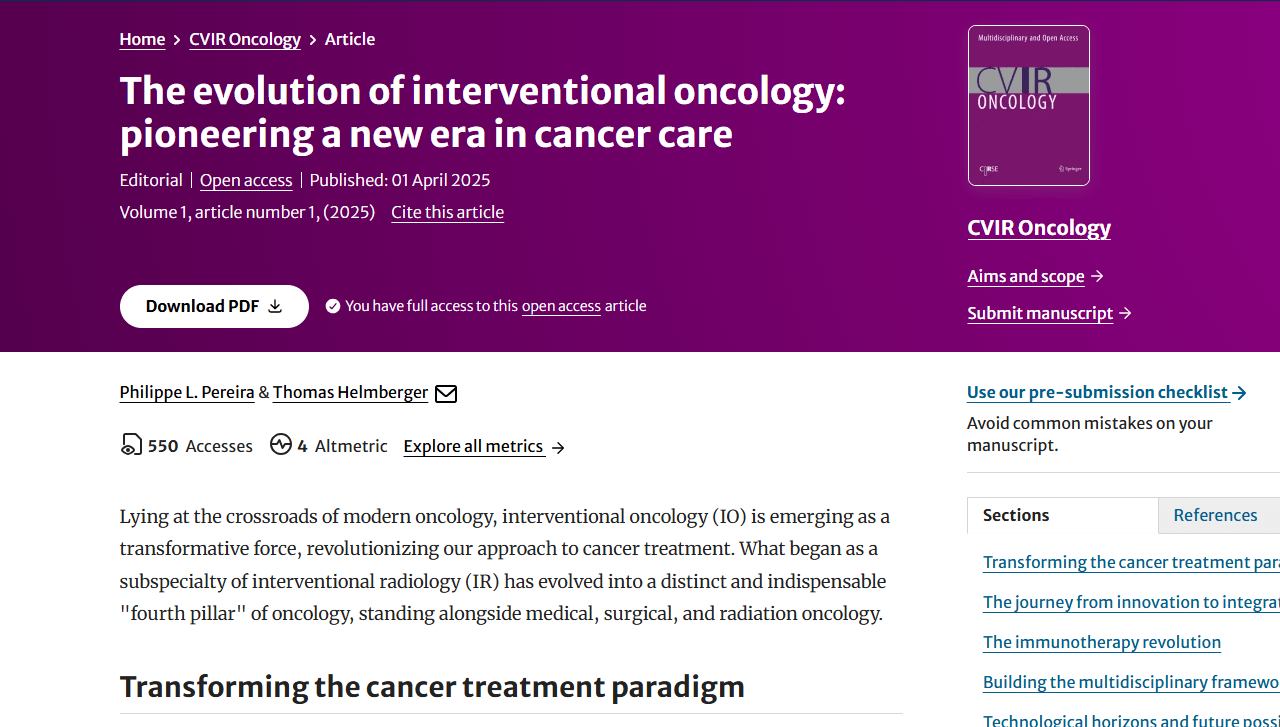Image resolution: width=1280 pixels, height=727 pixels.
Task: Click the arrow after pre-submission checklist link
Action: 1240,393
